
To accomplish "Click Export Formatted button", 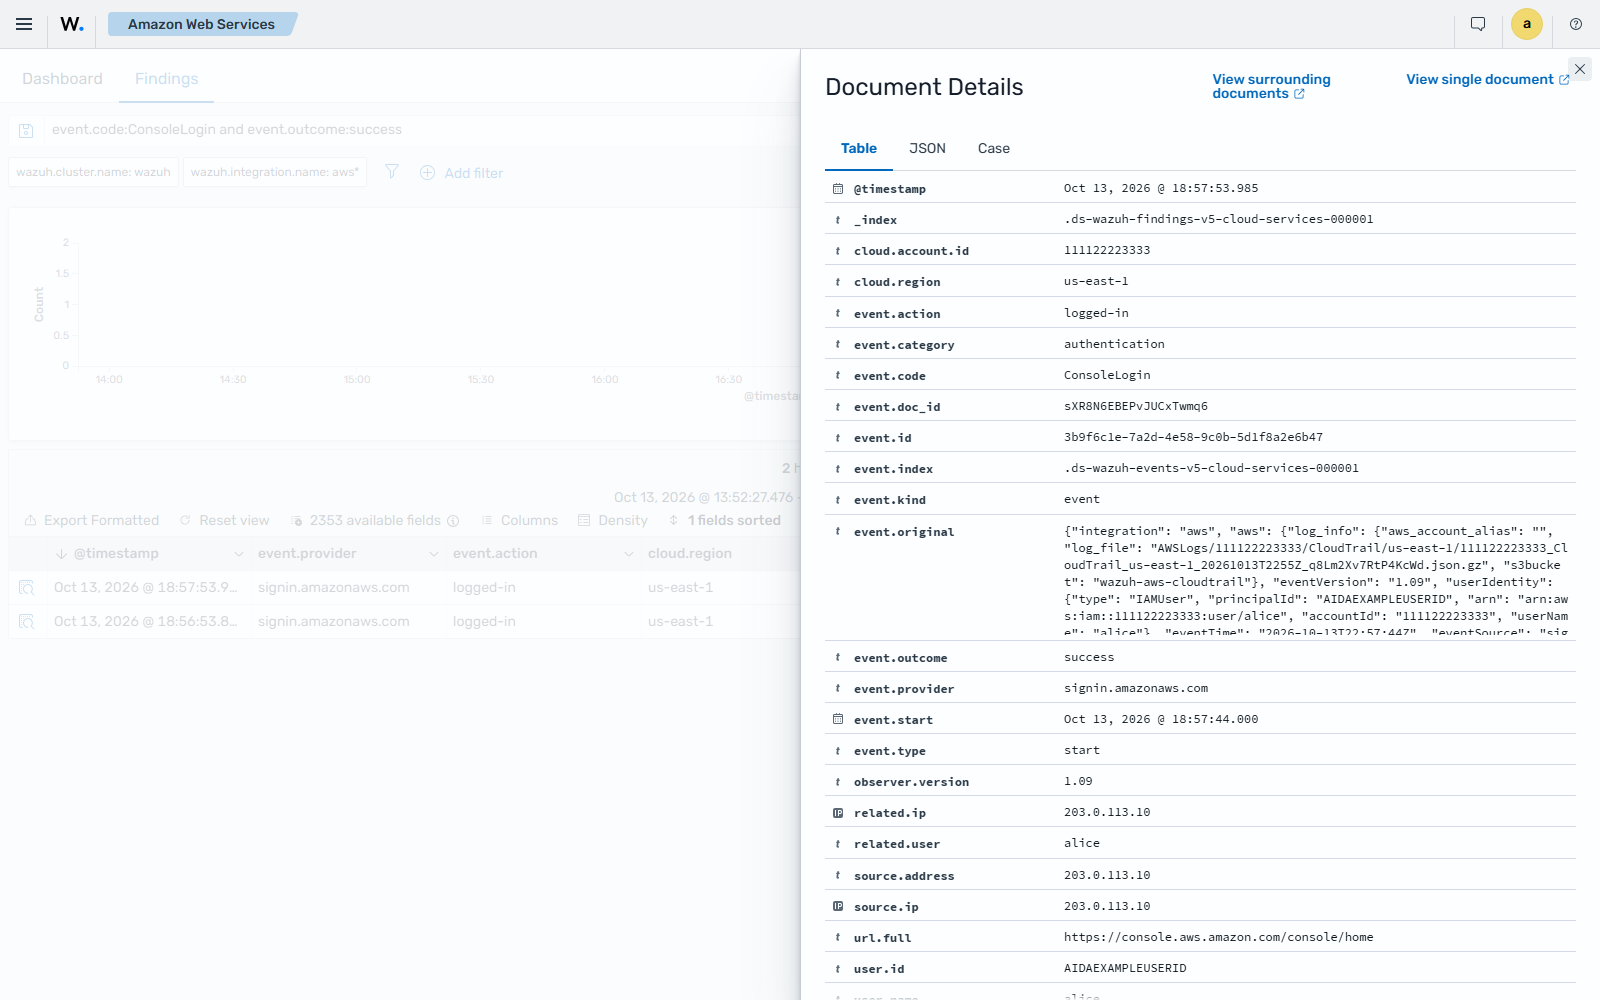I will (x=92, y=521).
